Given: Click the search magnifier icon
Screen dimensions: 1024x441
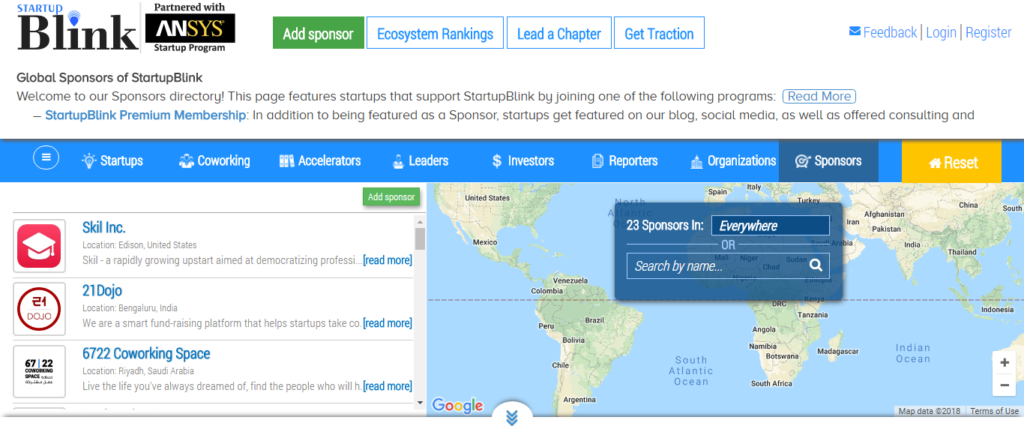Looking at the screenshot, I should [816, 266].
